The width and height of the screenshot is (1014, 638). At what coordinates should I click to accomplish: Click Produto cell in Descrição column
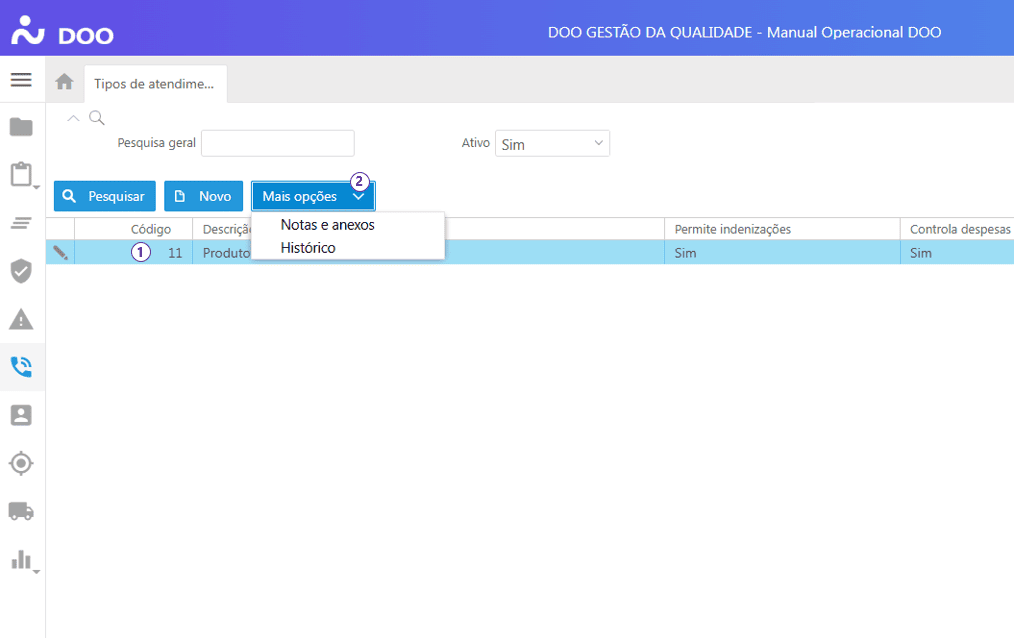coord(226,253)
